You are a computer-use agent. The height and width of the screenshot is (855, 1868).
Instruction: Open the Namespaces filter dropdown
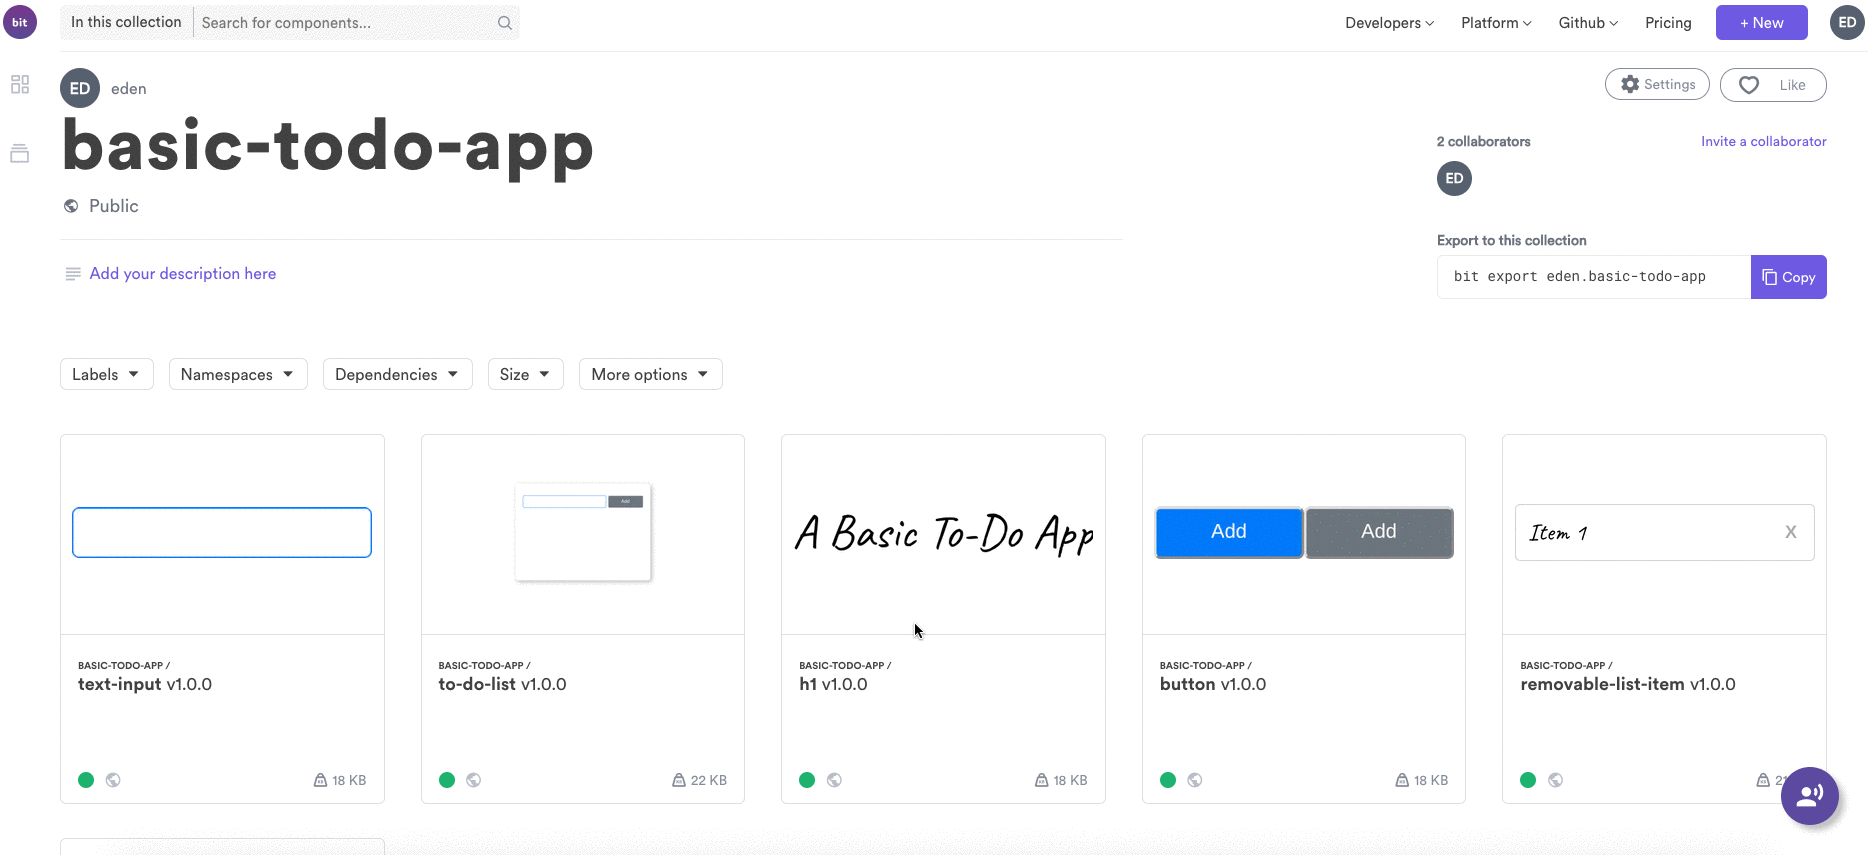pos(238,374)
